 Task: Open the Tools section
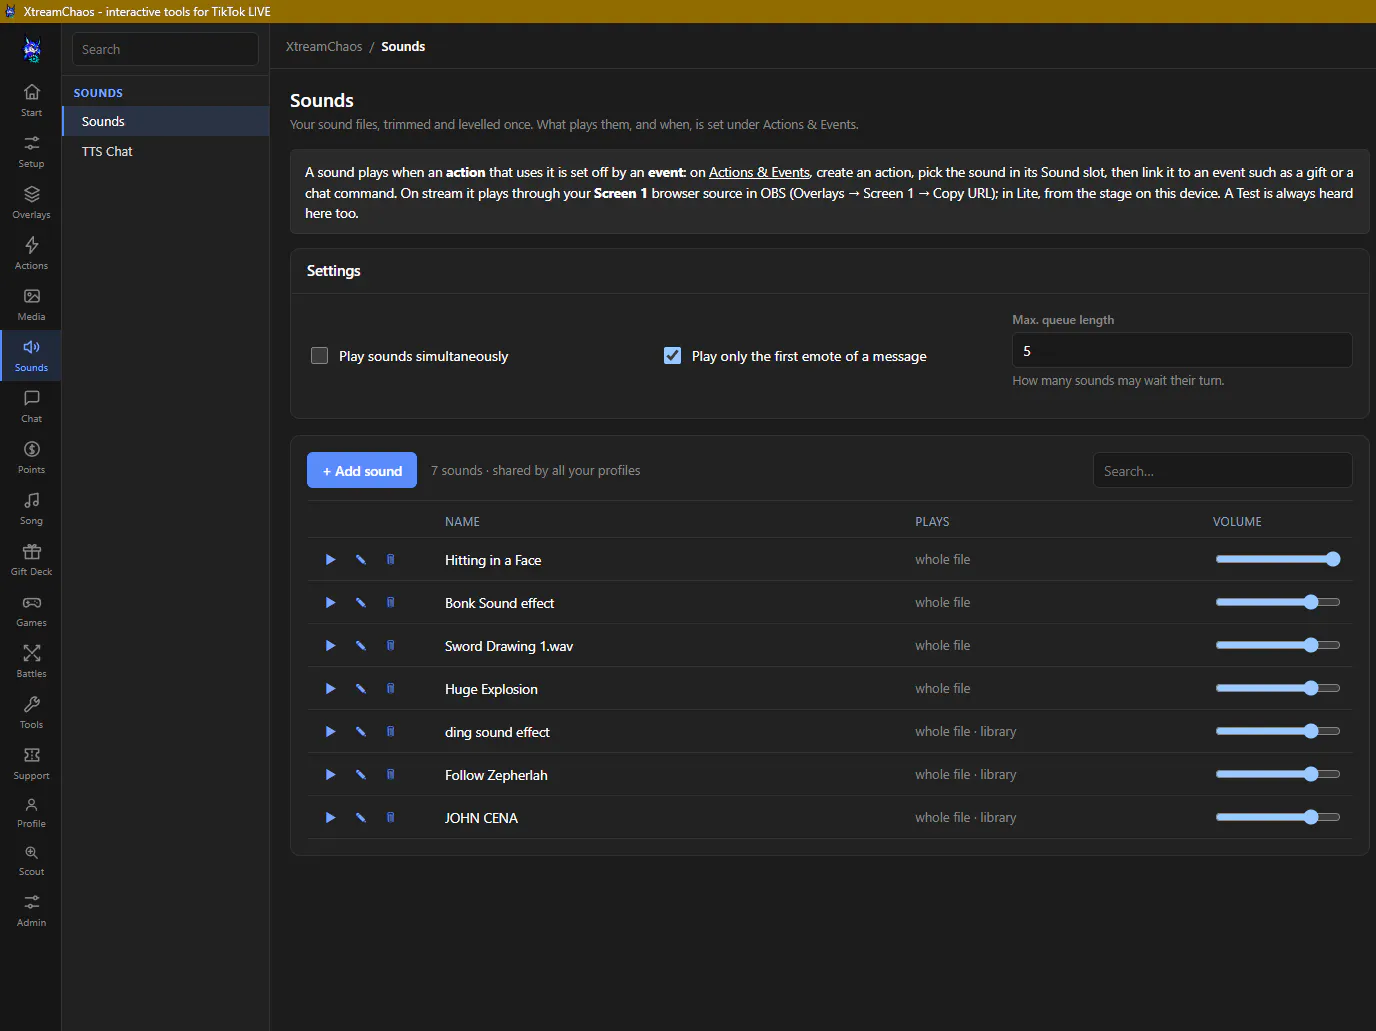tap(31, 712)
